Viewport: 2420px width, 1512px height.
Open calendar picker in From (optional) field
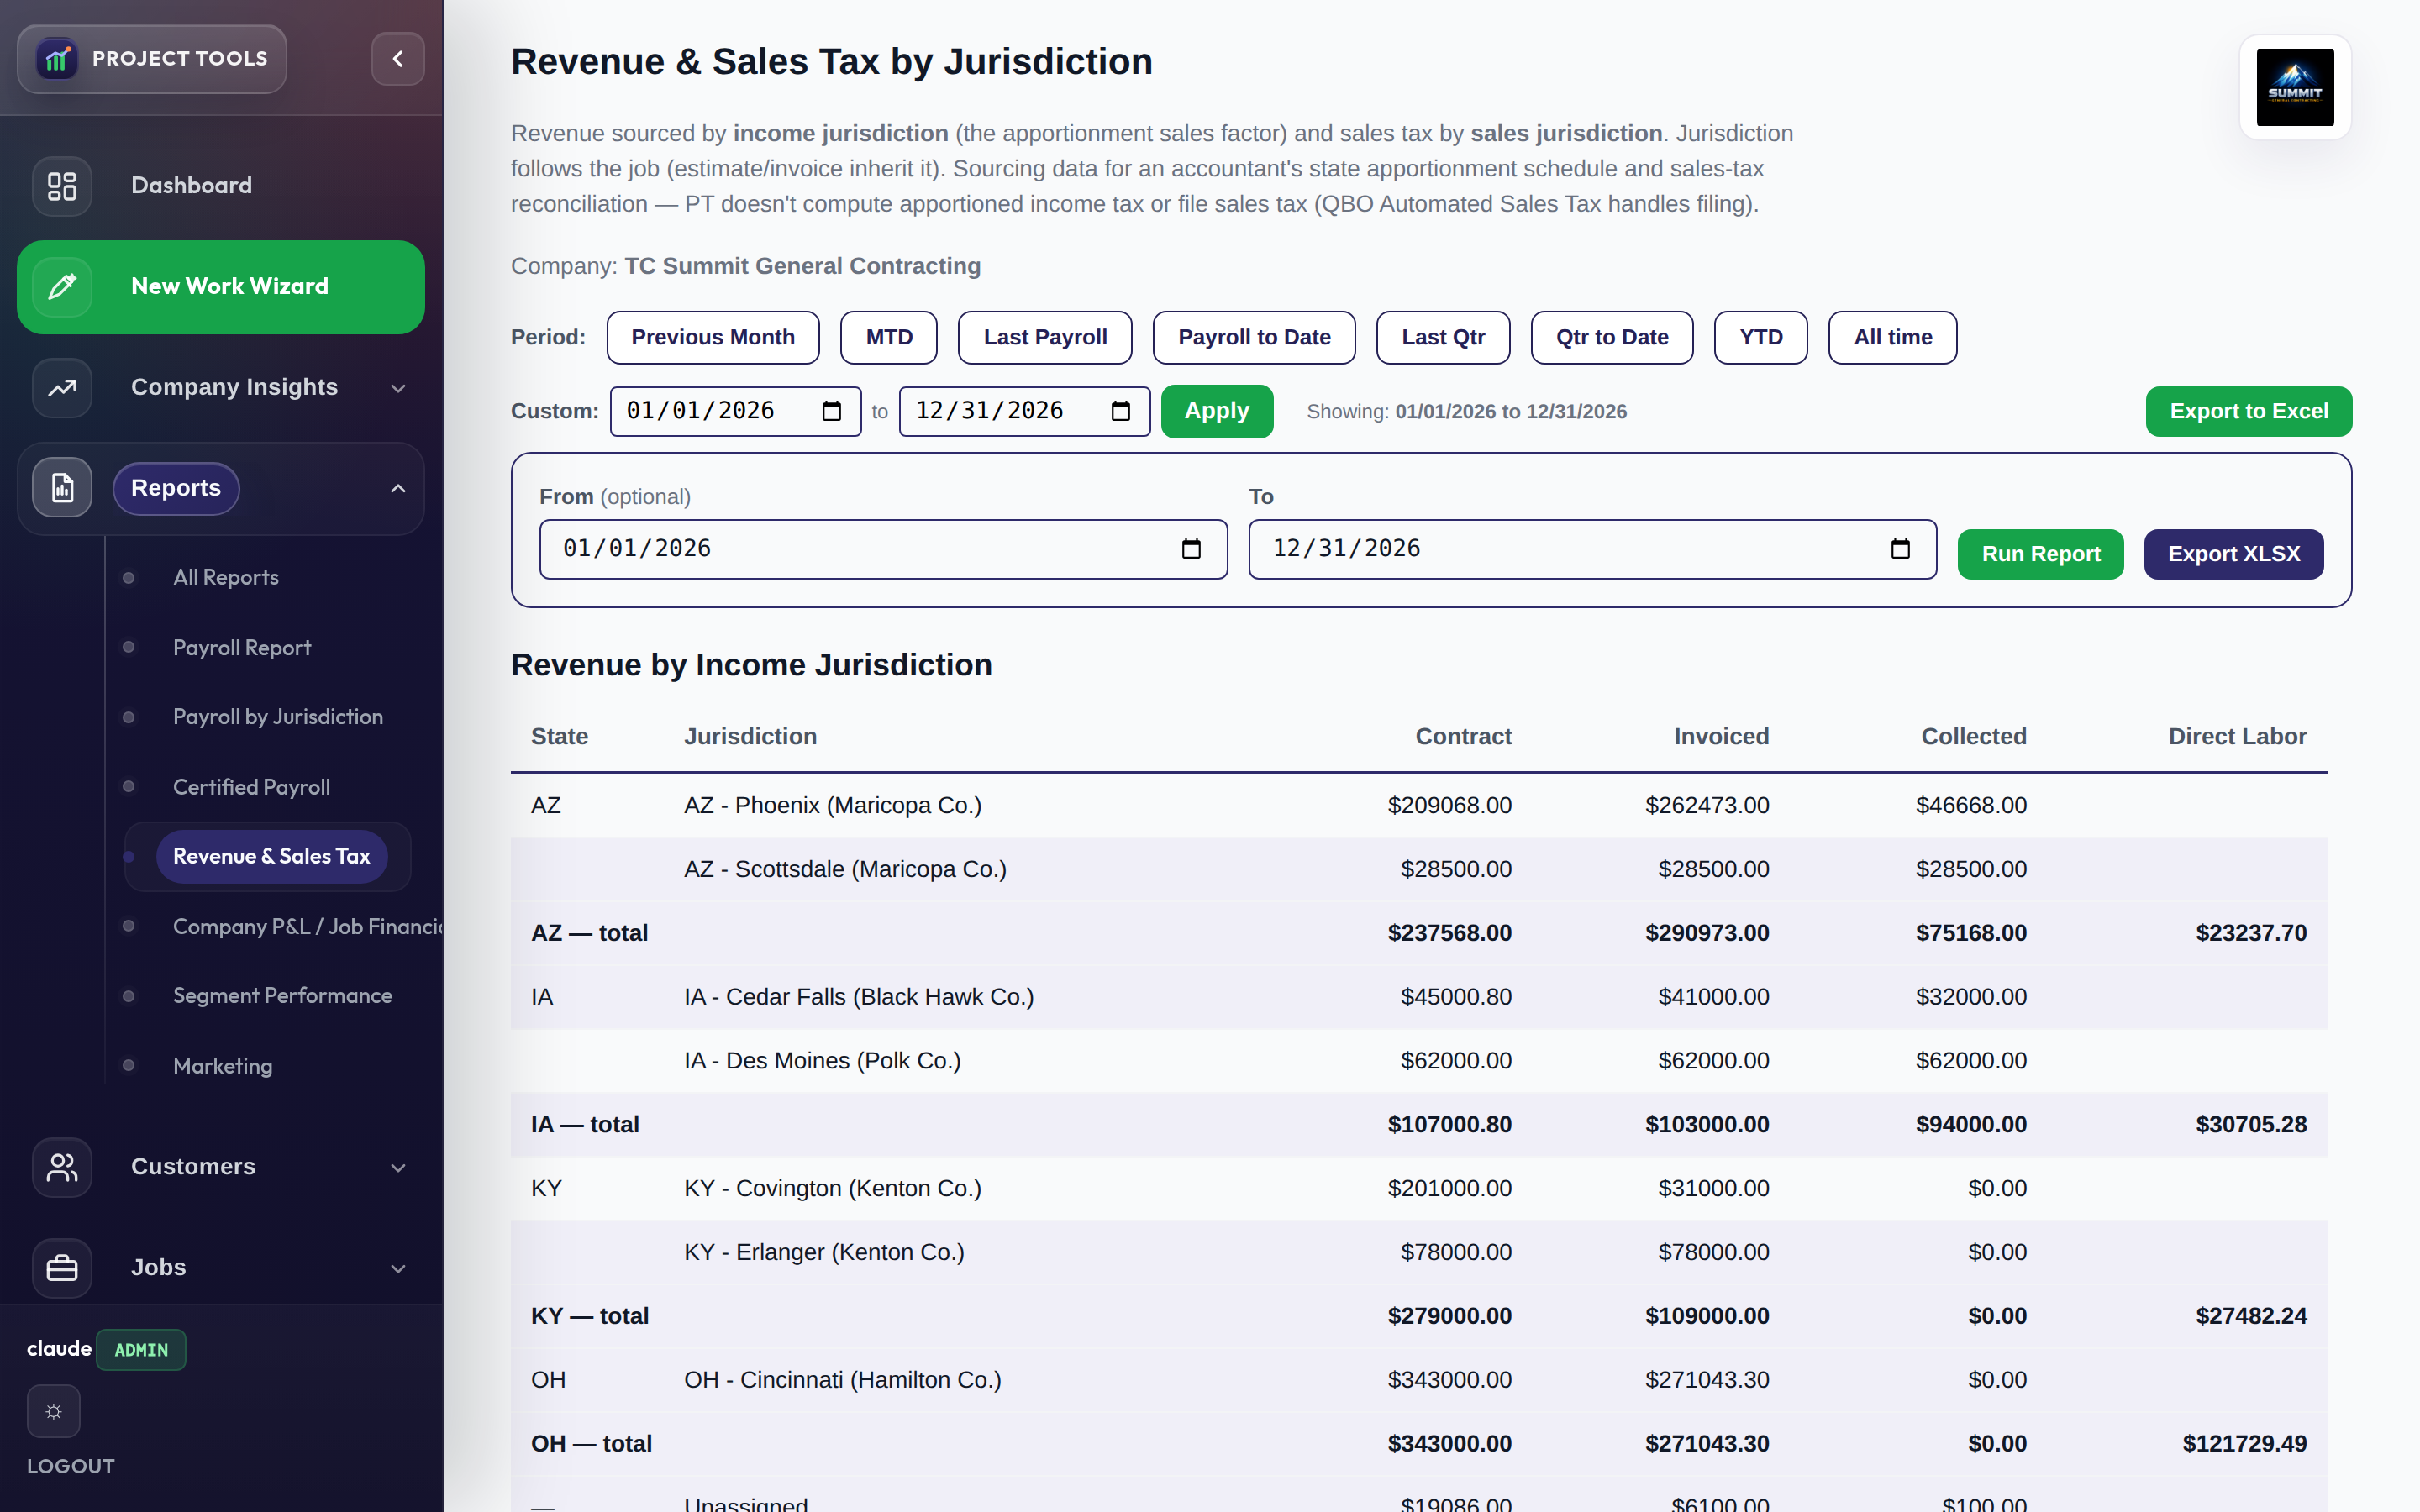1191,549
